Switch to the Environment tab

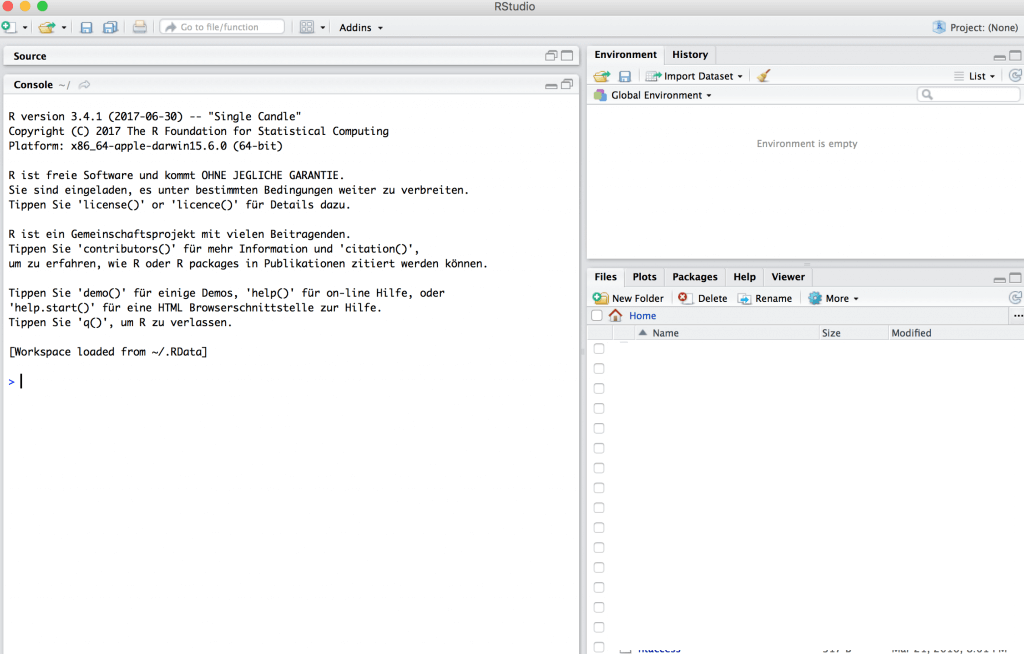pos(626,54)
